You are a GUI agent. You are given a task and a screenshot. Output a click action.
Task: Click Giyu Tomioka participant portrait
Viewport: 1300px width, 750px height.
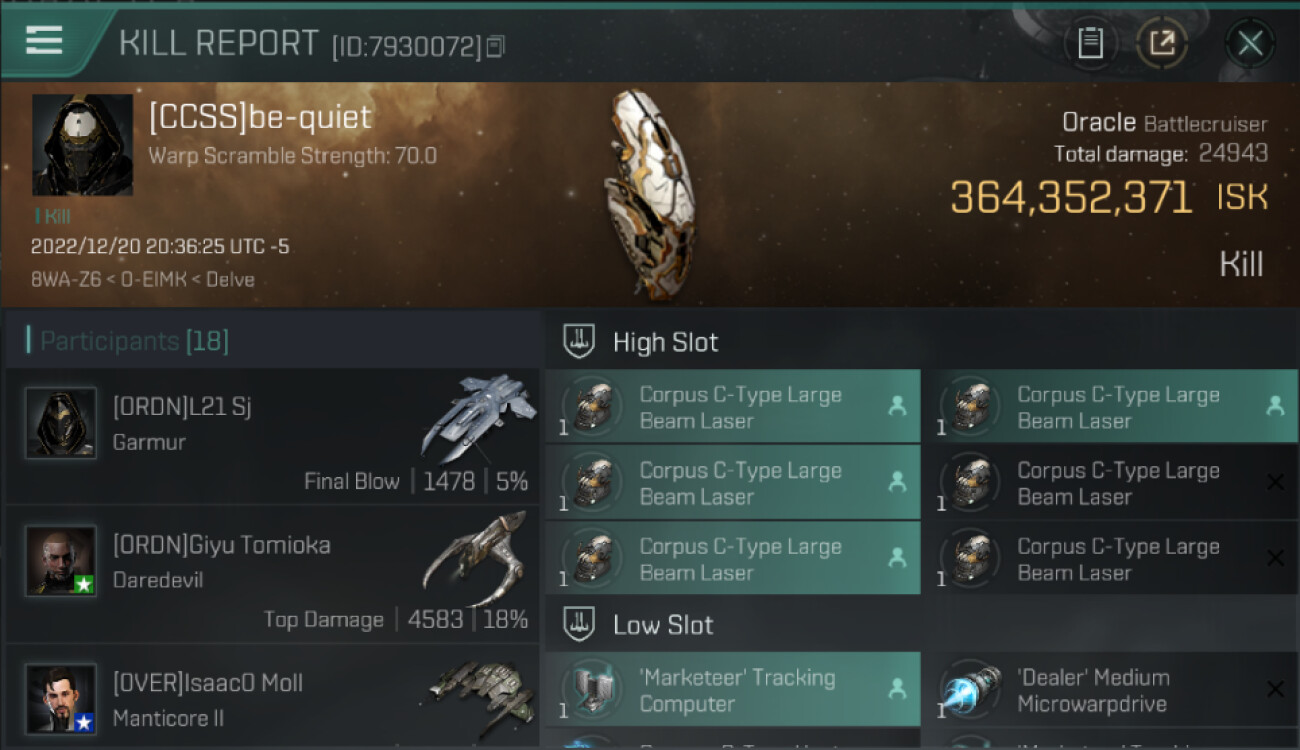[61, 561]
